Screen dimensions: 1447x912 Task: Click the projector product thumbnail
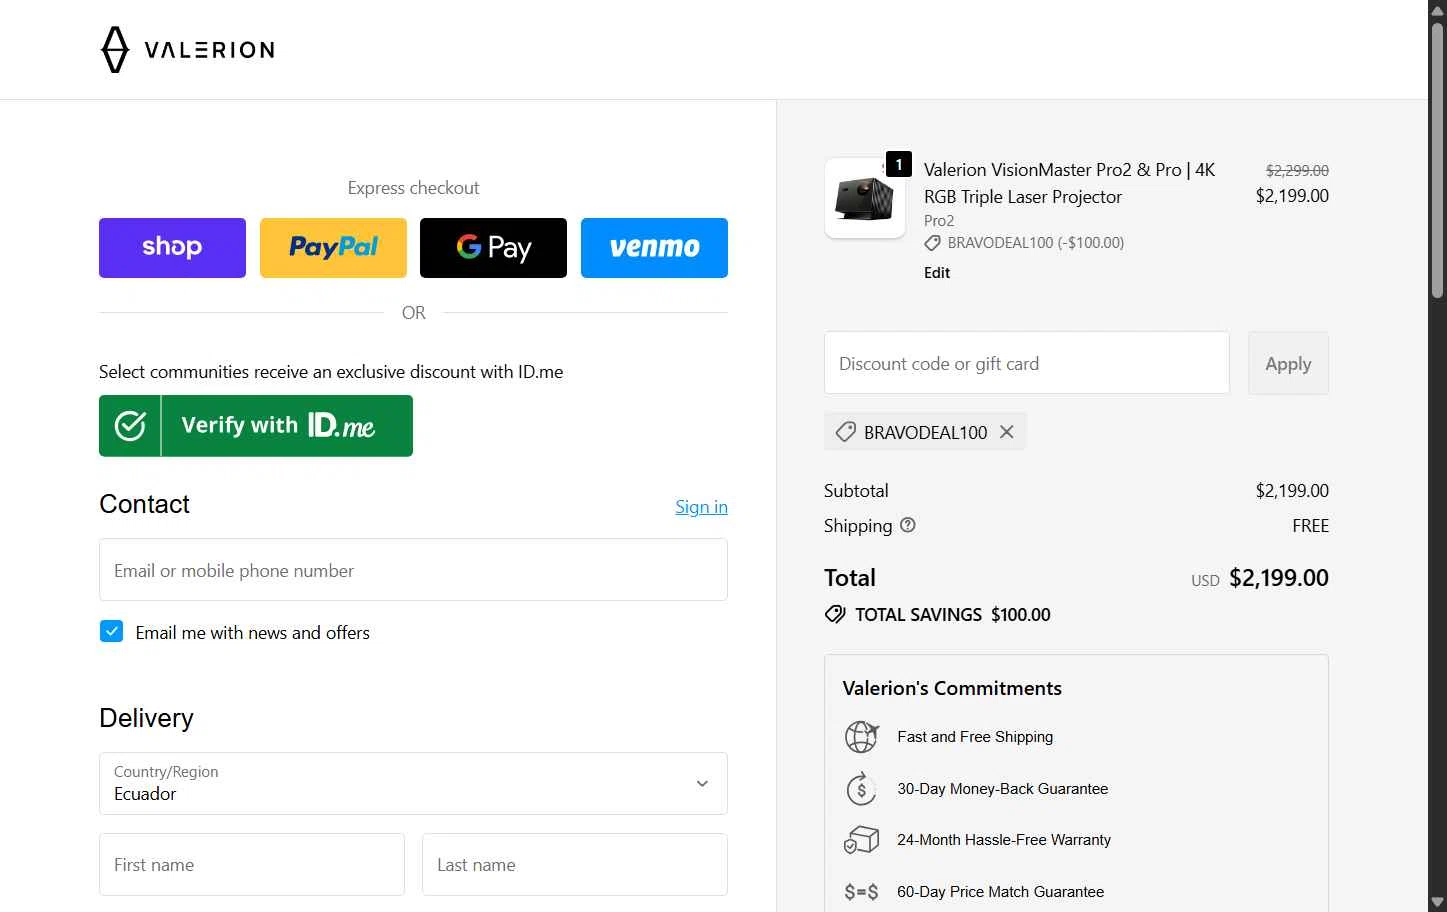click(x=865, y=198)
